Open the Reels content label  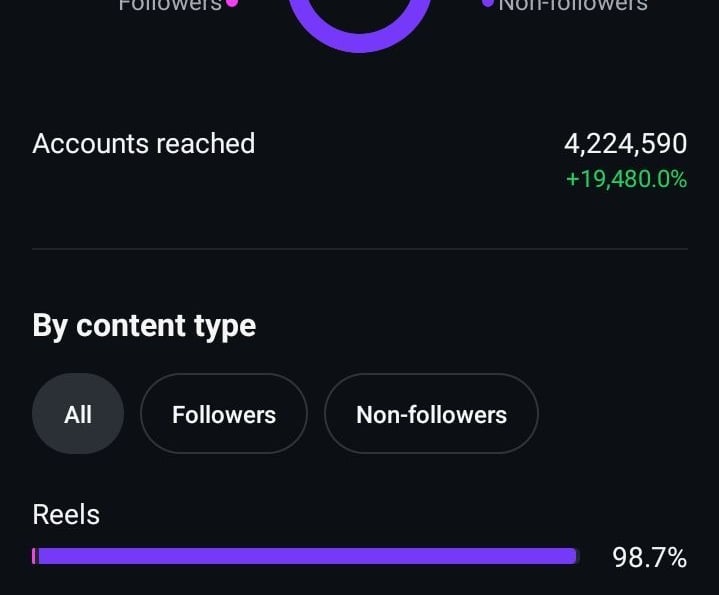click(x=66, y=515)
